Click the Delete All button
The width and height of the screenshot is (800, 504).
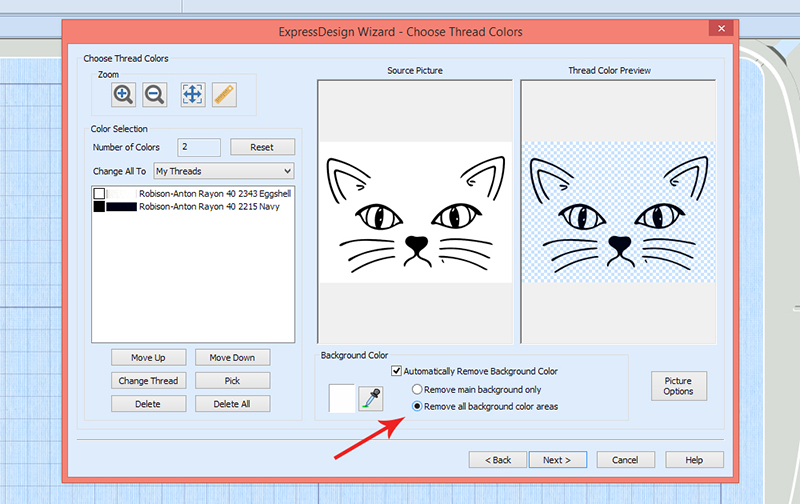pos(232,404)
